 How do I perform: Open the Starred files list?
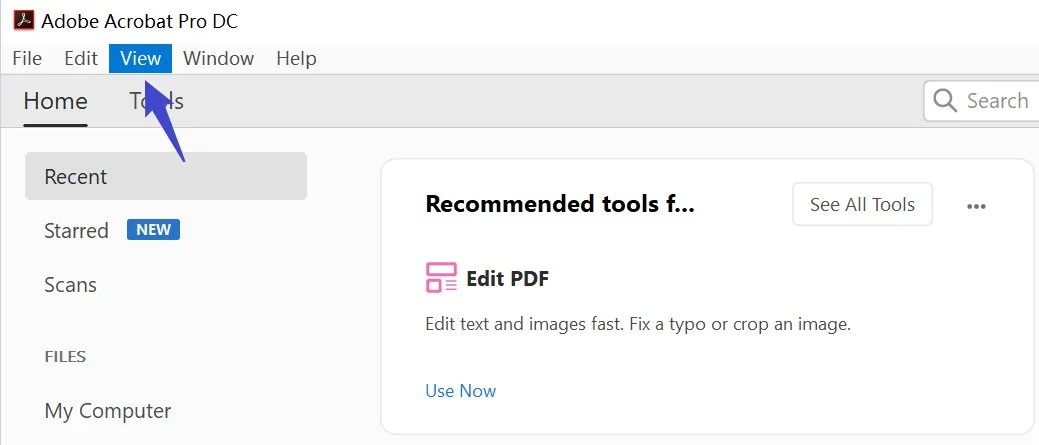click(x=76, y=231)
